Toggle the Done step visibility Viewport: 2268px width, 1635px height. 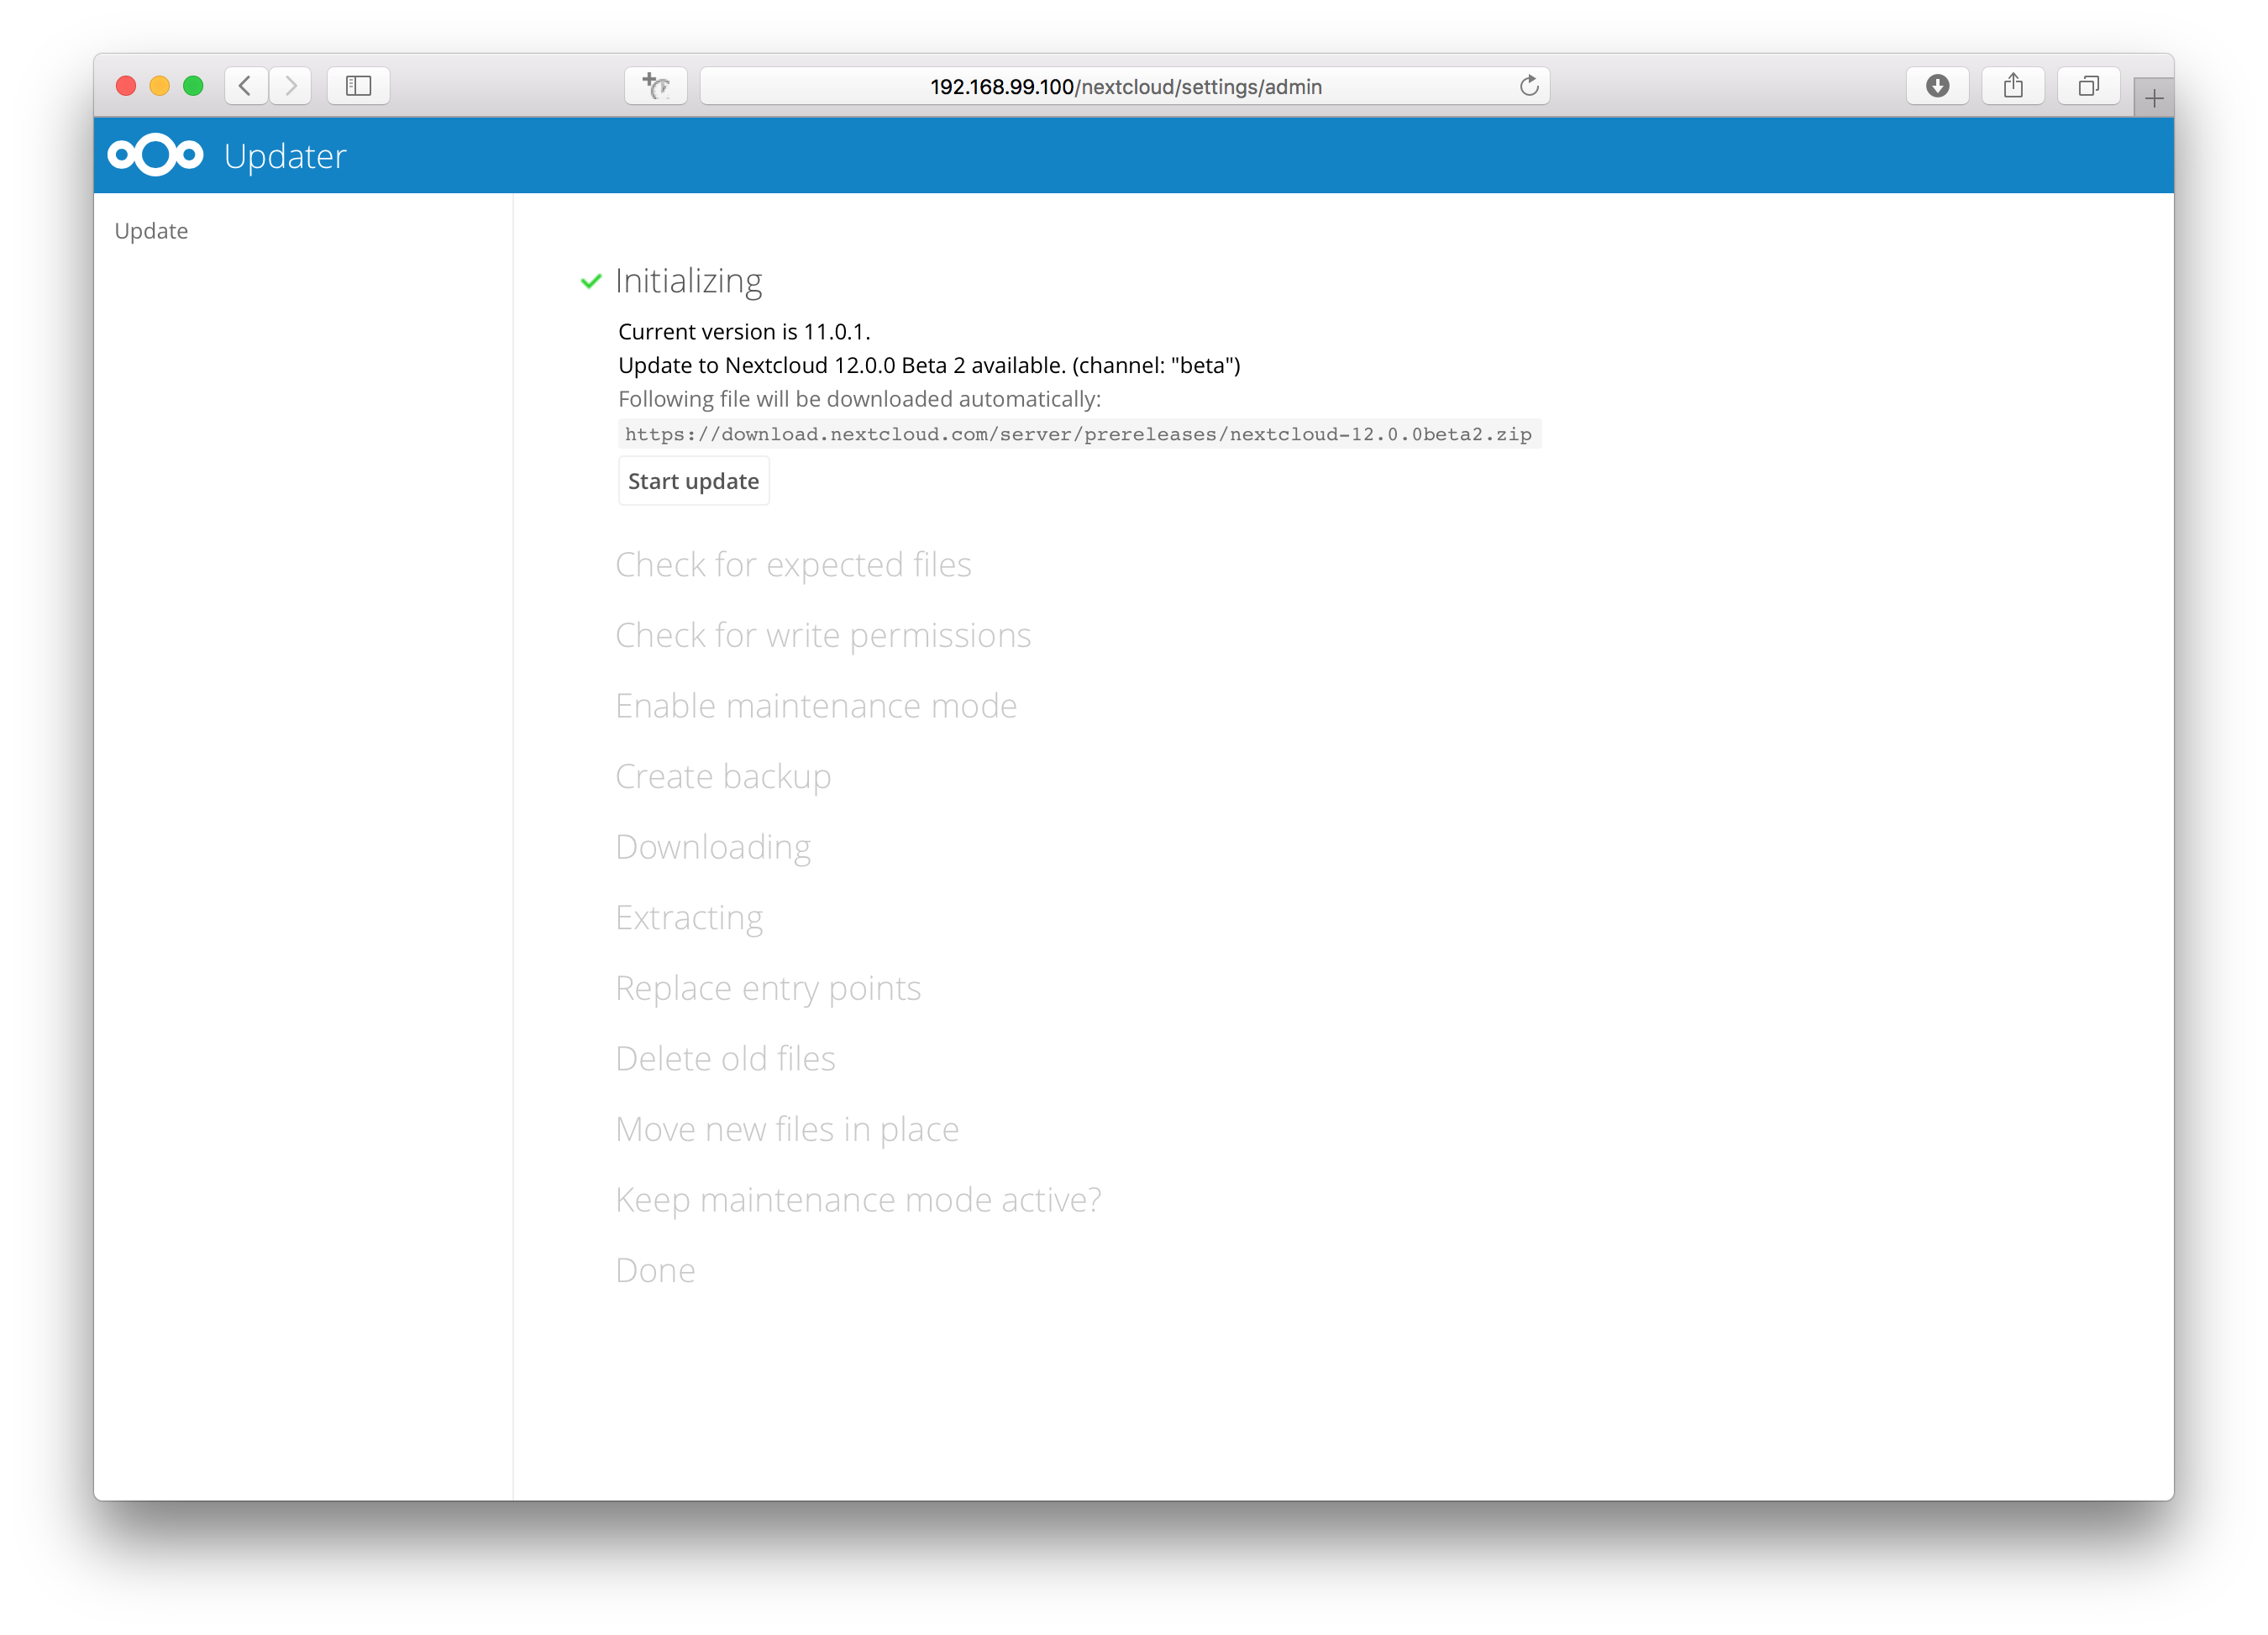(655, 1269)
